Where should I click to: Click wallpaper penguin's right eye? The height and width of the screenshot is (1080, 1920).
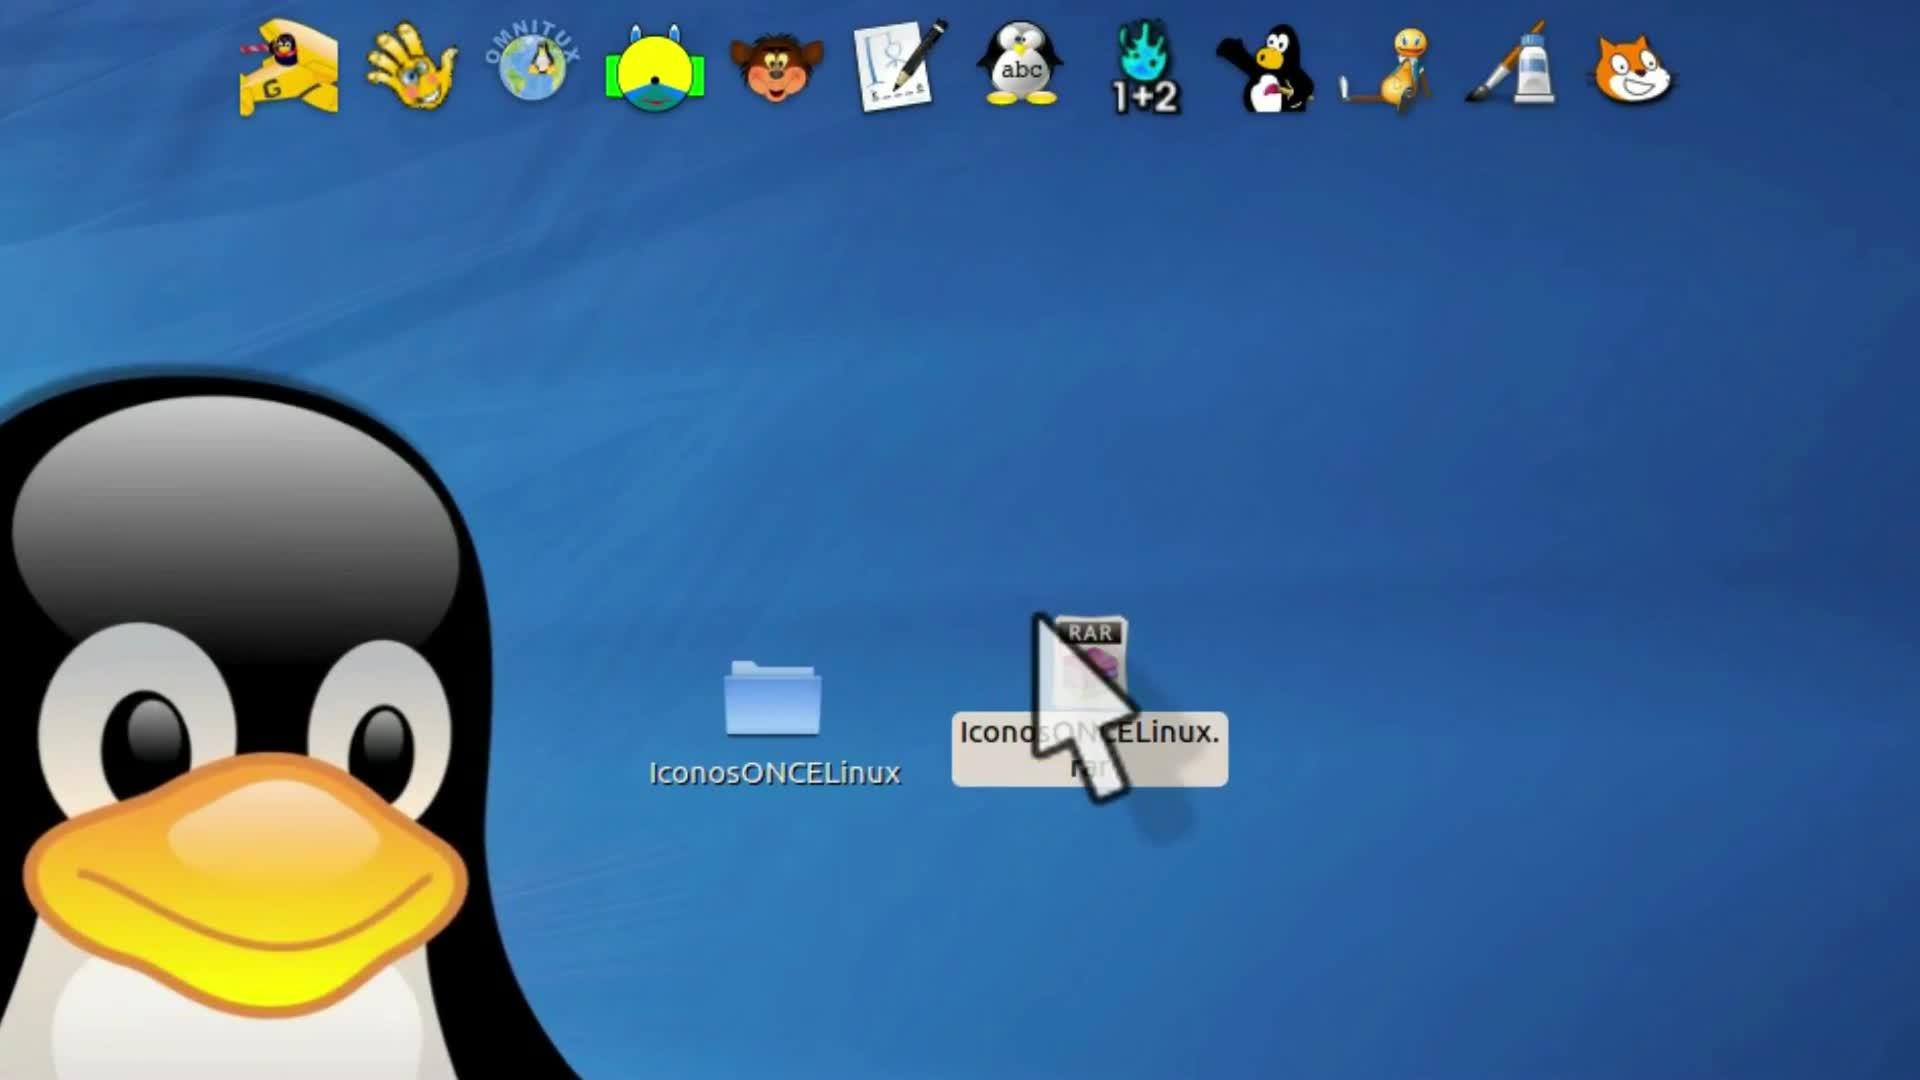click(x=382, y=745)
